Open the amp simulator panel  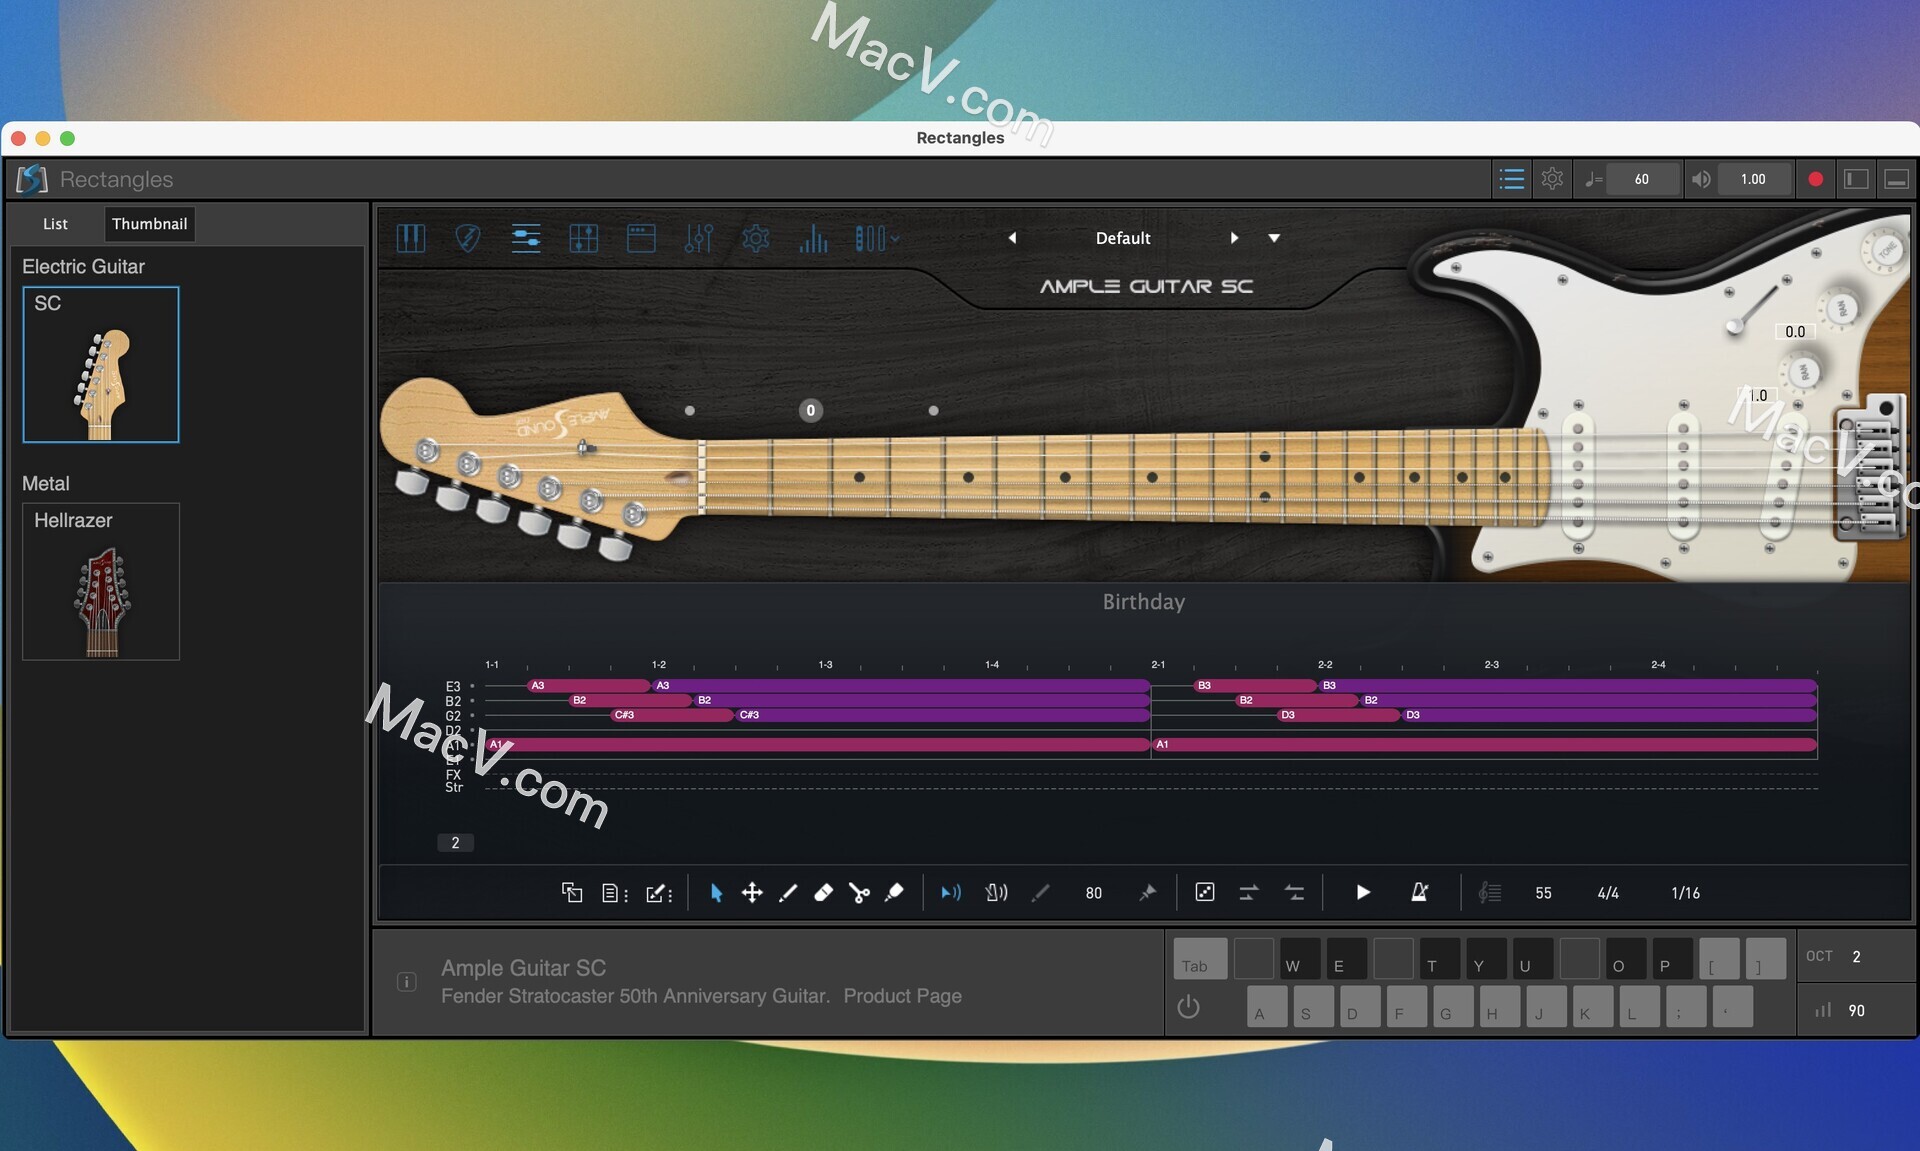point(641,238)
